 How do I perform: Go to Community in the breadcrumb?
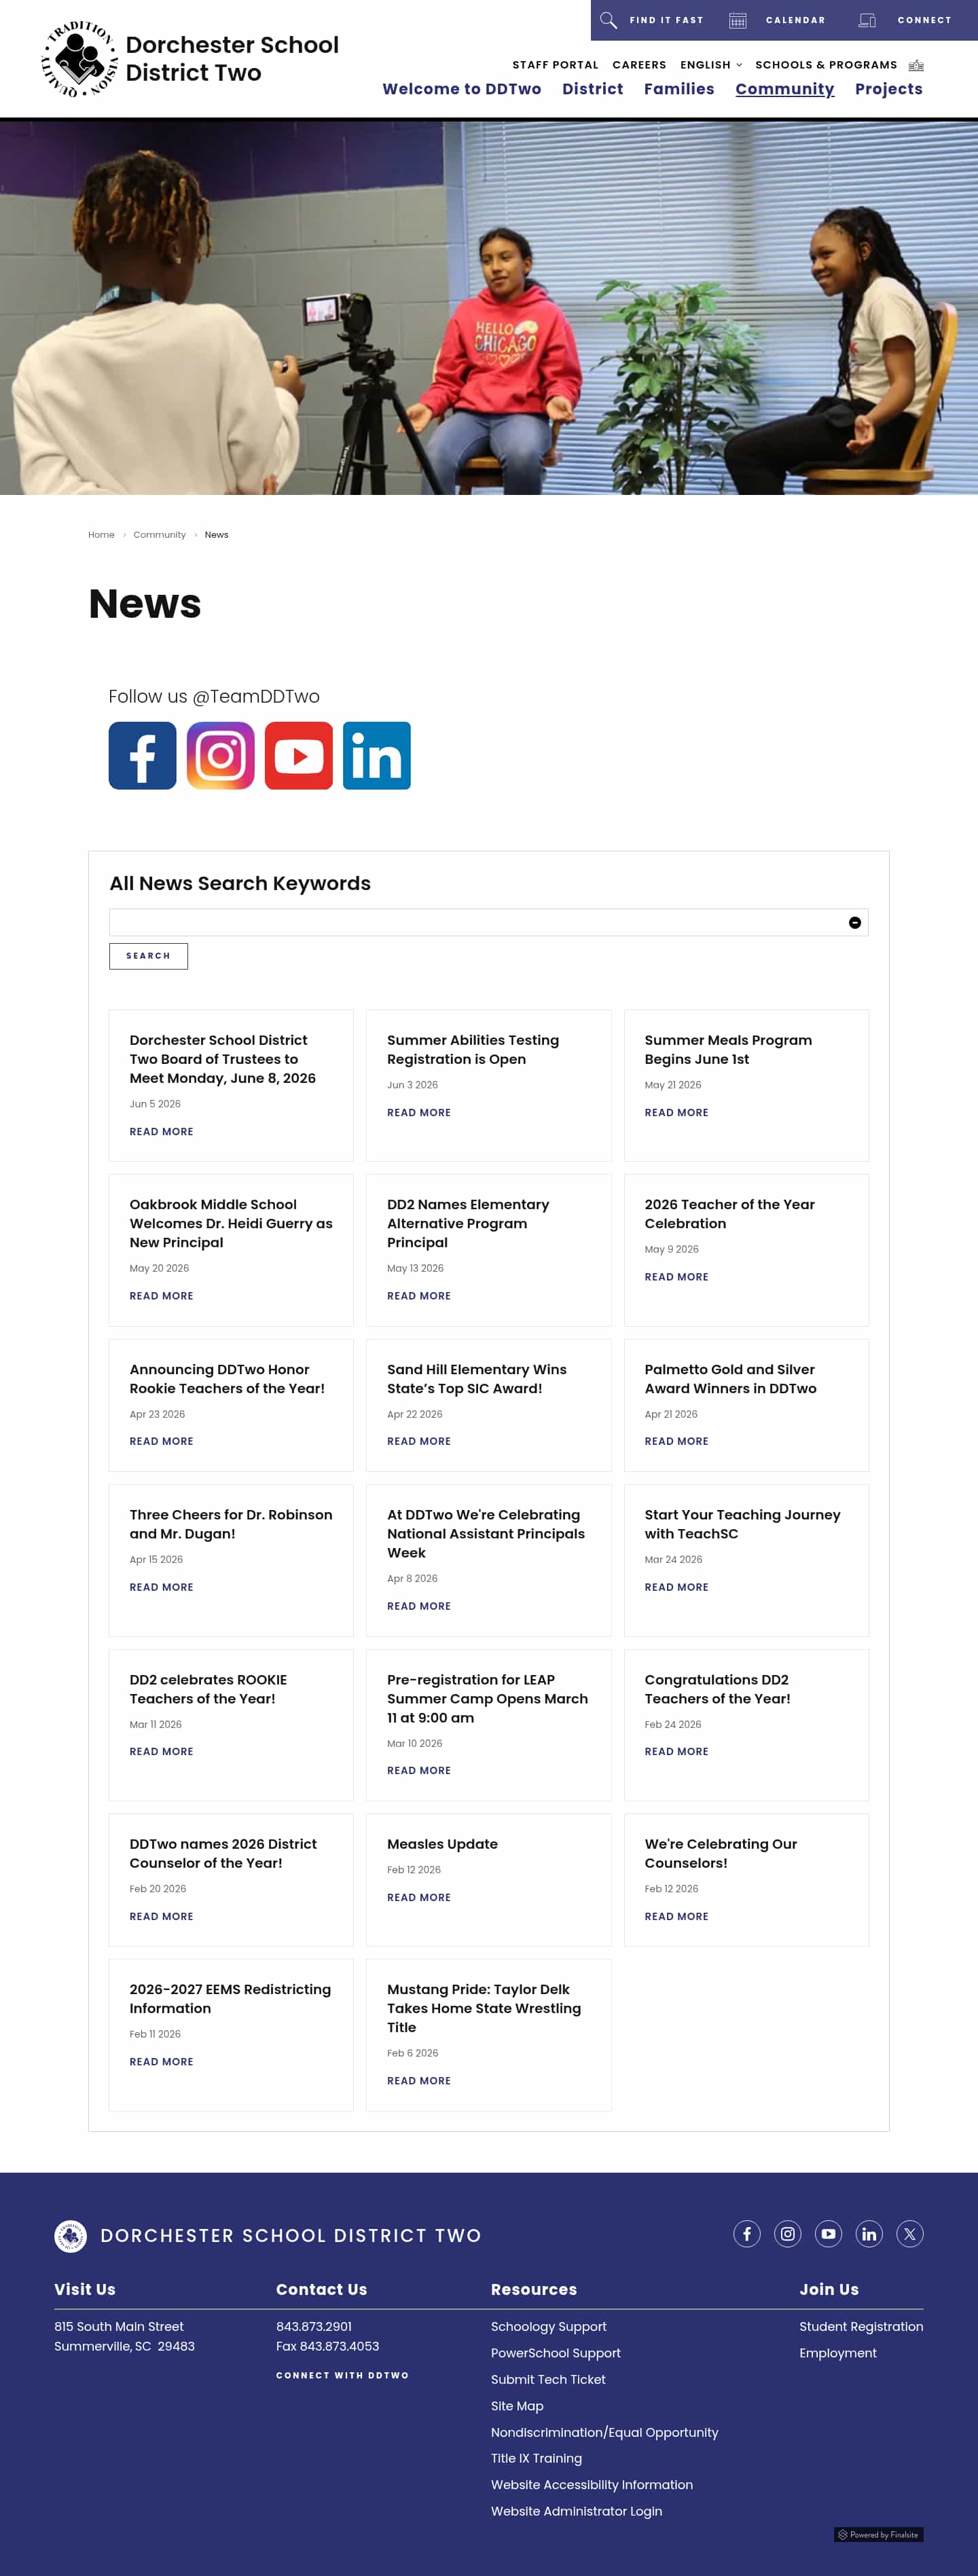point(159,535)
